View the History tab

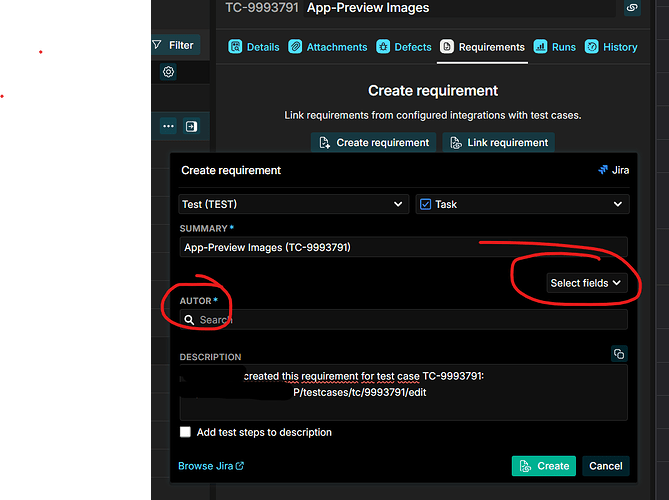click(x=611, y=47)
